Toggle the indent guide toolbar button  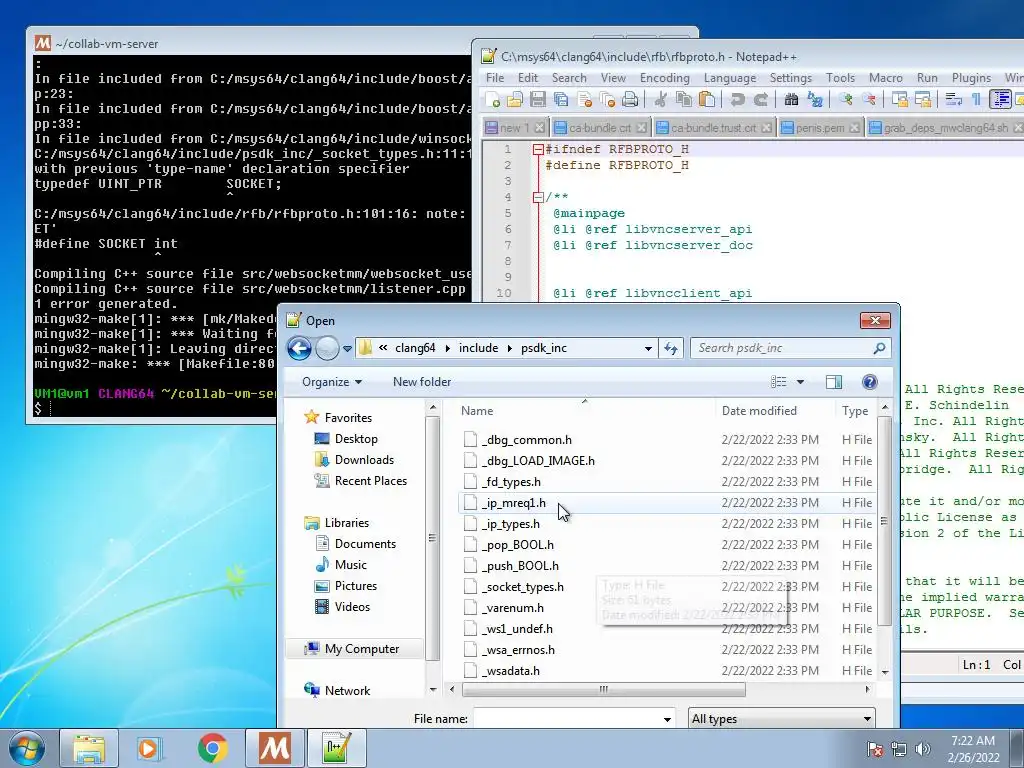click(1000, 99)
